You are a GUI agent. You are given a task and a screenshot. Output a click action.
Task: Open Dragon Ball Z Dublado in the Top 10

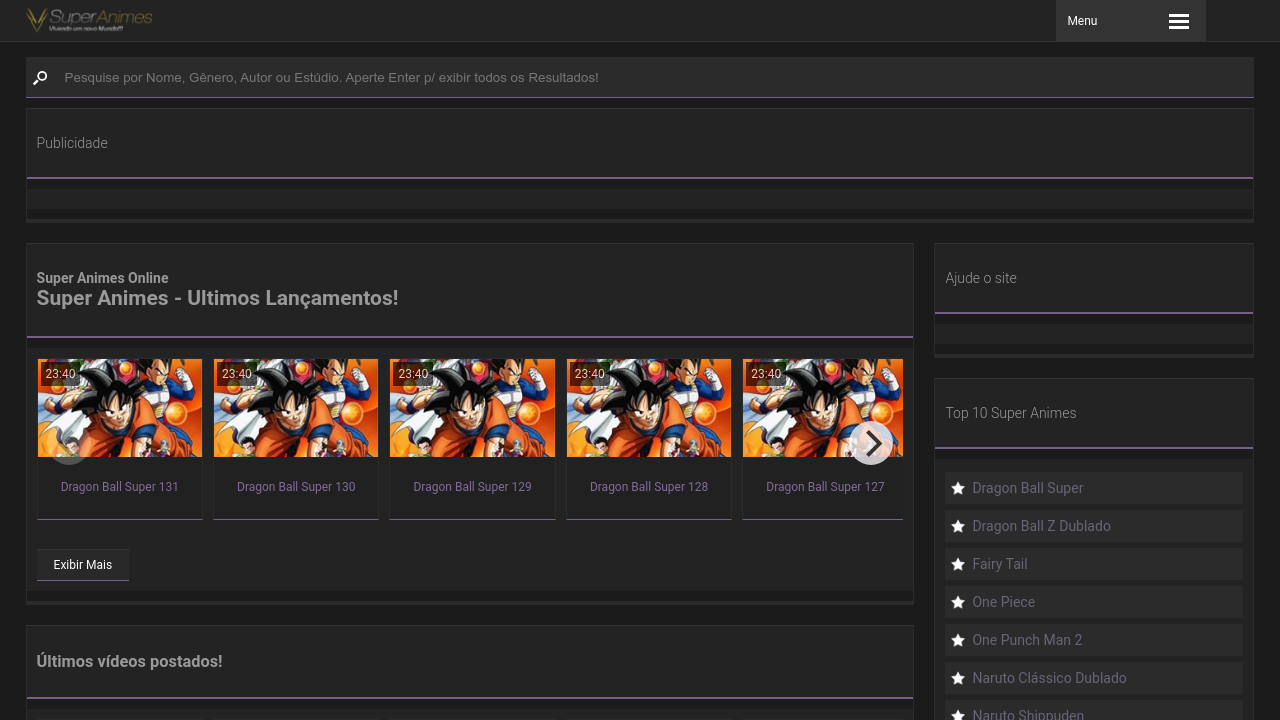(x=1094, y=526)
